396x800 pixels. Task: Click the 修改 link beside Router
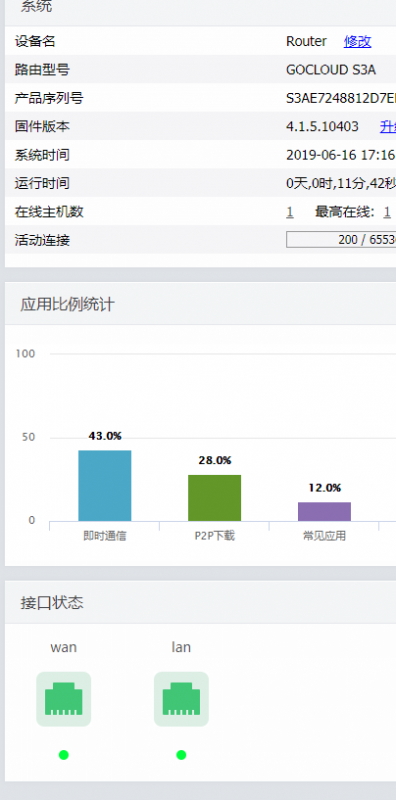357,41
